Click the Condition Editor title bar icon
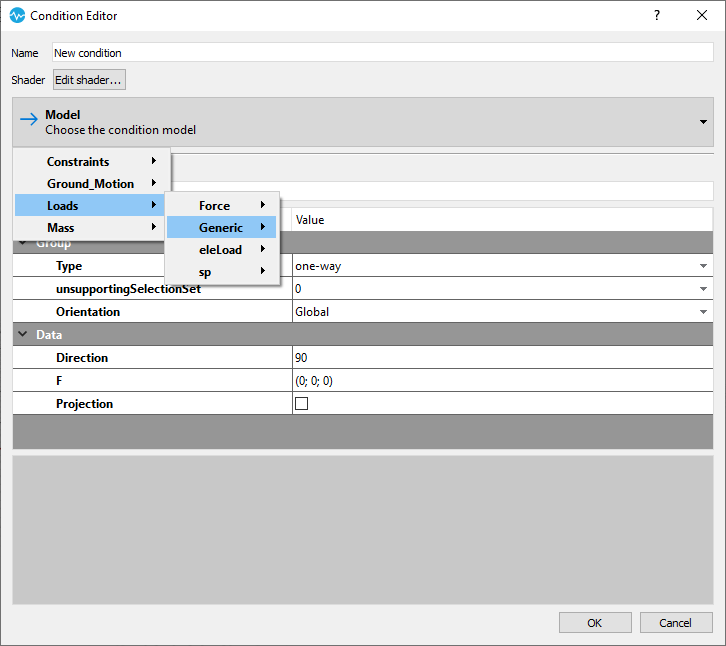 (17, 16)
